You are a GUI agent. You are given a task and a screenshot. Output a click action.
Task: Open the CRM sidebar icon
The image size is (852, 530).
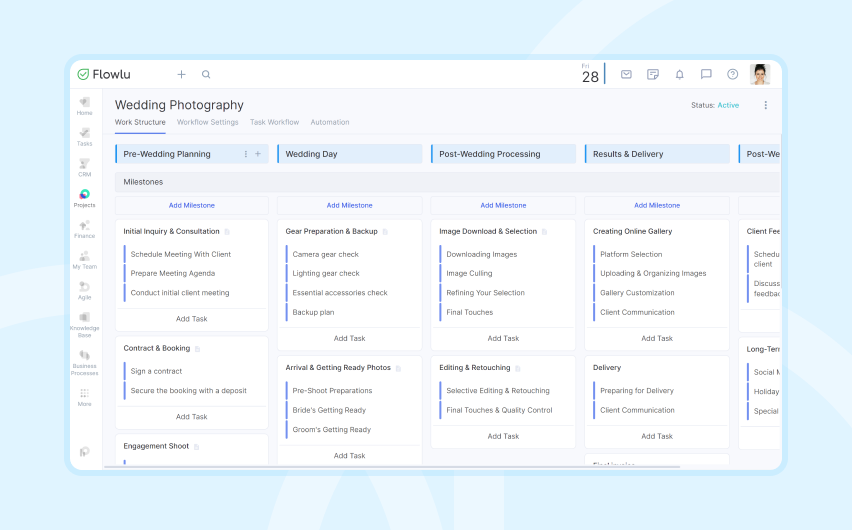pos(84,167)
